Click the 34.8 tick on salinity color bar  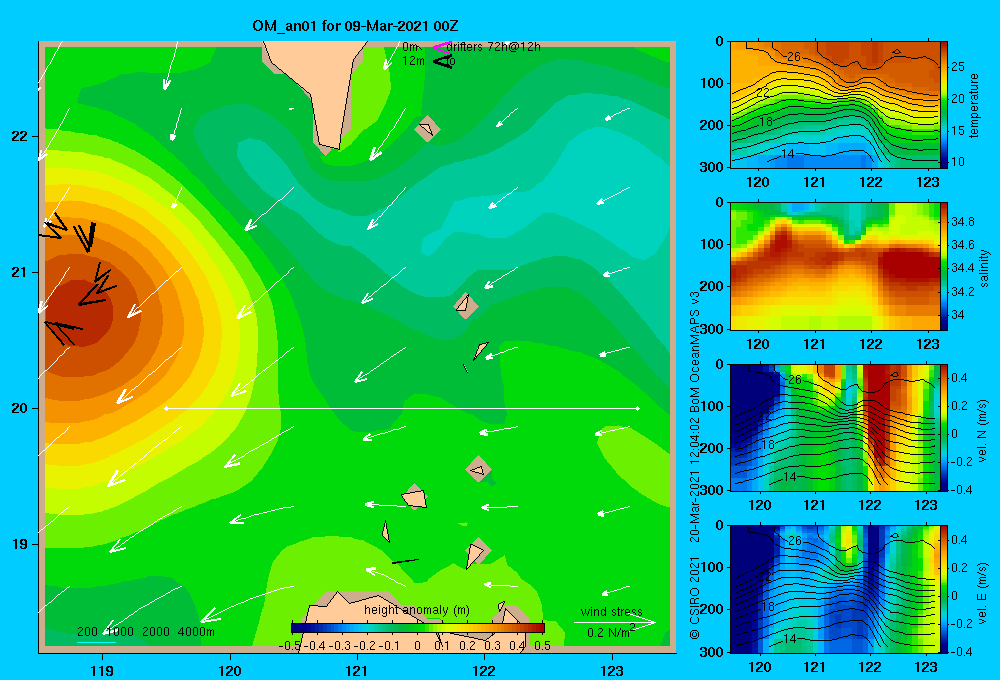[962, 221]
